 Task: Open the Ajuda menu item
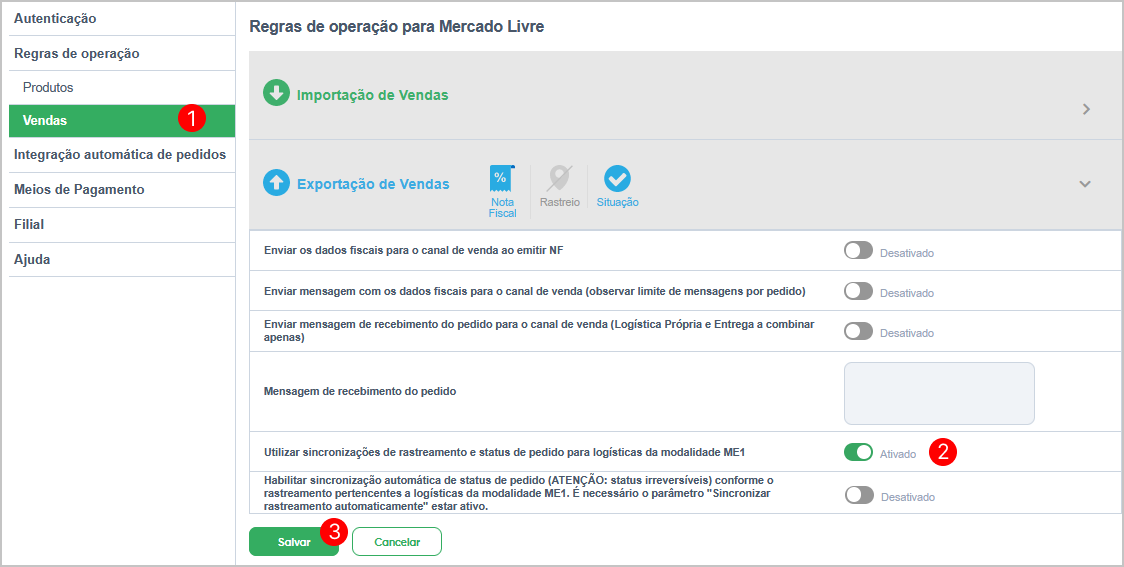tap(122, 259)
